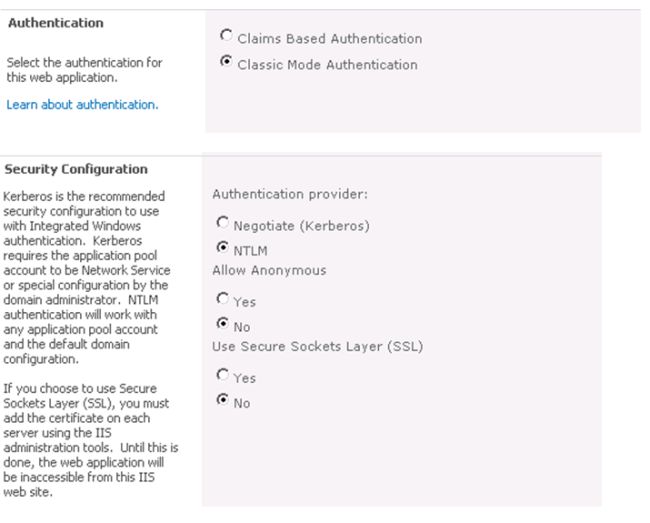Image resolution: width=650 pixels, height=523 pixels.
Task: Enable Use Secure Sockets Layer with Yes
Action: click(x=223, y=375)
